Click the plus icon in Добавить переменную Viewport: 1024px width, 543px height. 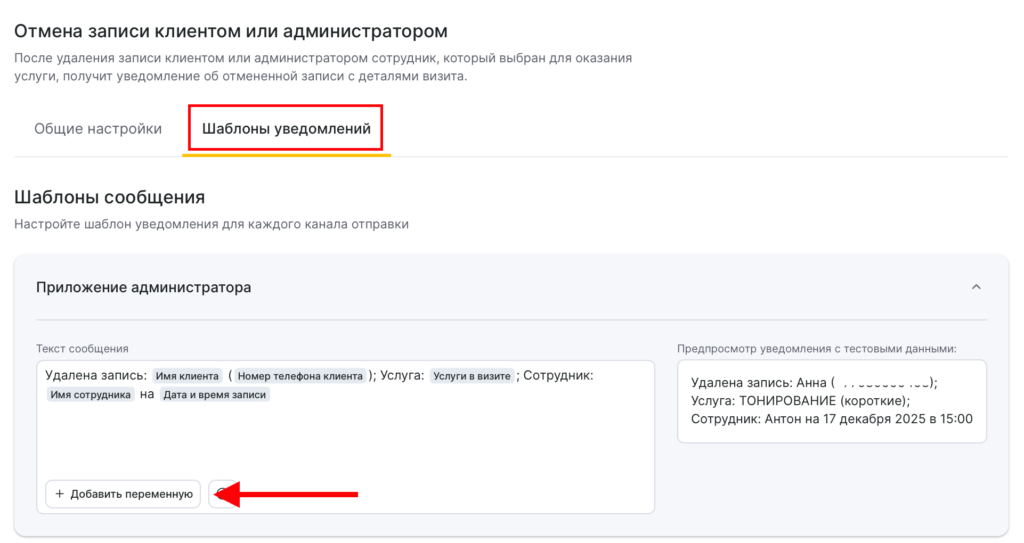pos(60,494)
